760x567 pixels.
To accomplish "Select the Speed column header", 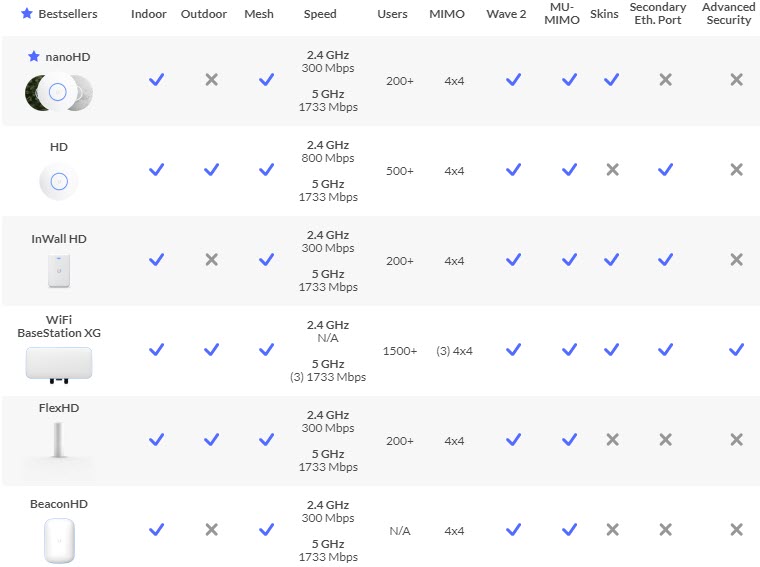I will (320, 14).
